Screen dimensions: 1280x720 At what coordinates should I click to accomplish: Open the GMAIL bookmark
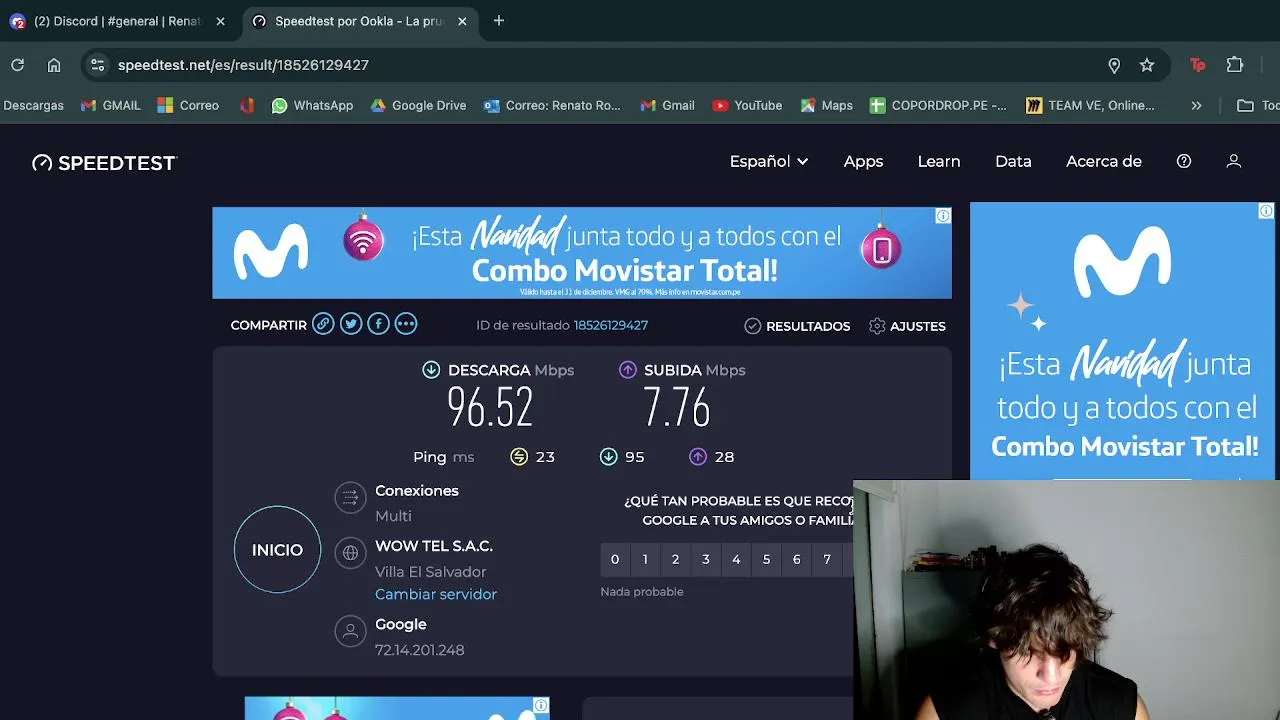pos(111,105)
